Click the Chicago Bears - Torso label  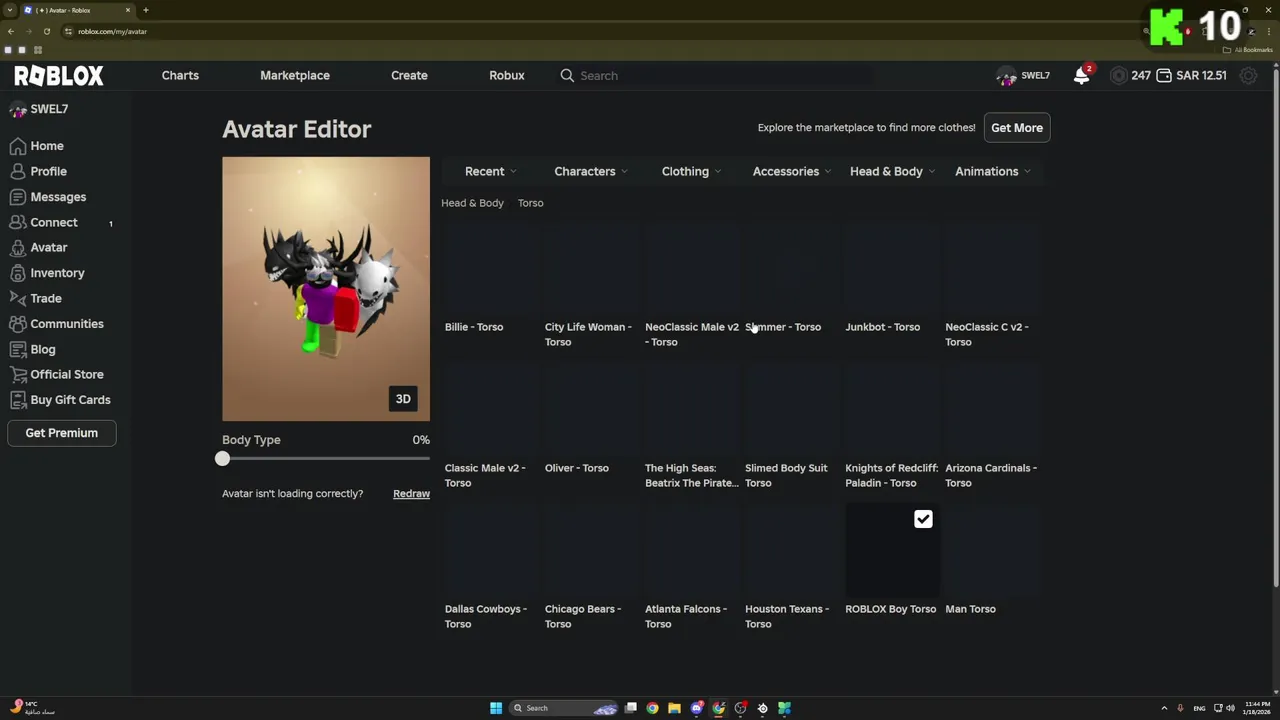tap(583, 617)
